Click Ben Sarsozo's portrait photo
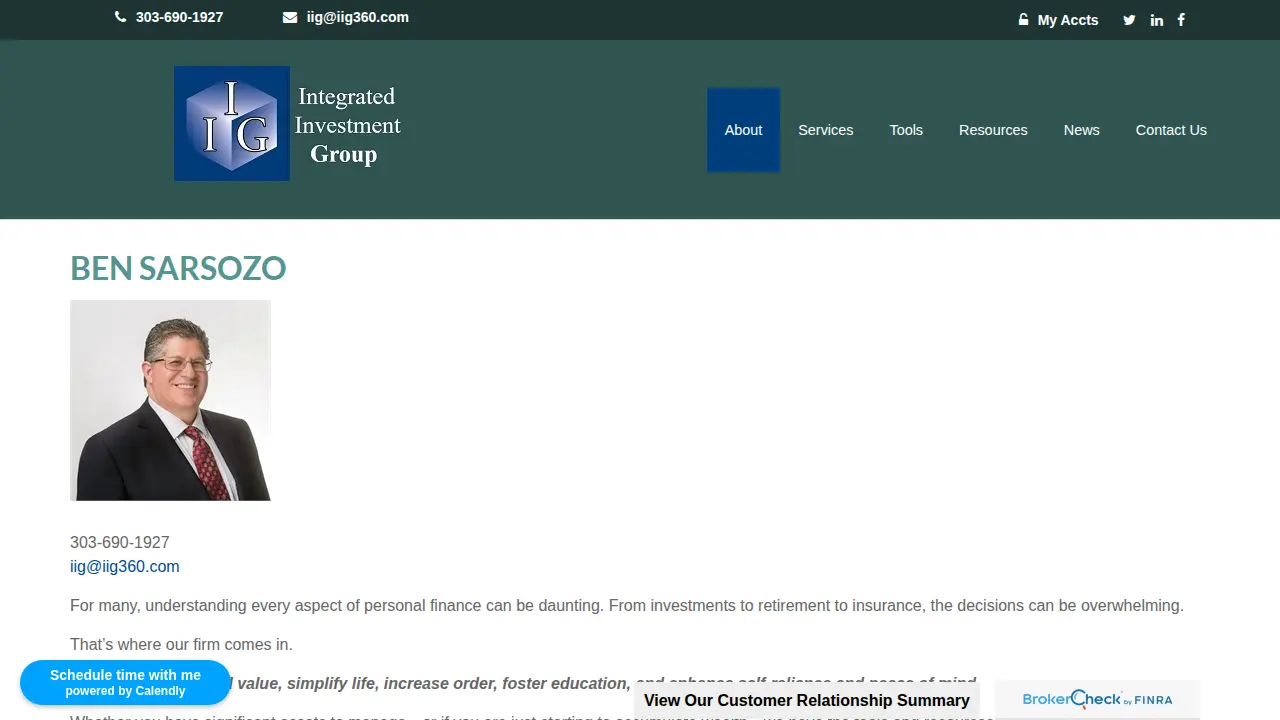This screenshot has width=1280, height=720. (x=170, y=400)
